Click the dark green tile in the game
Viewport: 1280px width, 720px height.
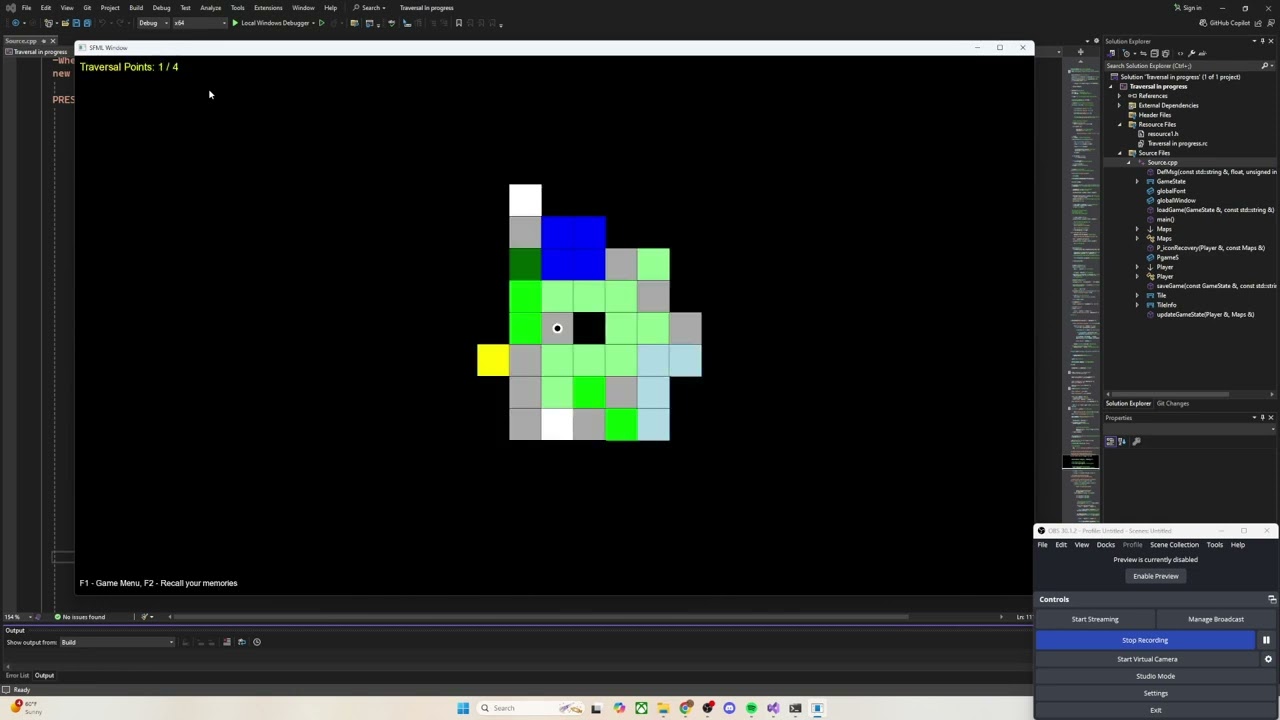click(525, 264)
